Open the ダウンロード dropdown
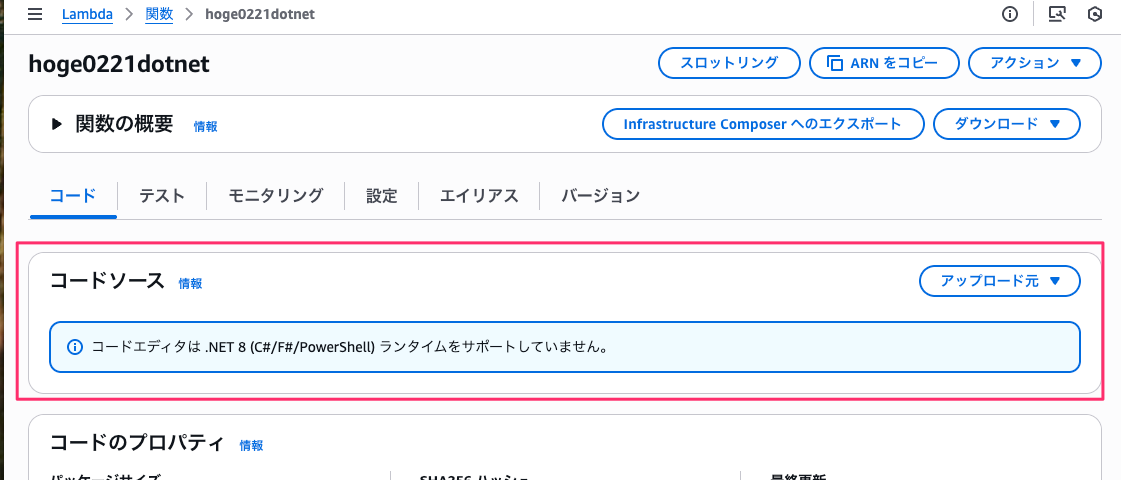Screen dimensions: 1121x480 tap(1007, 124)
